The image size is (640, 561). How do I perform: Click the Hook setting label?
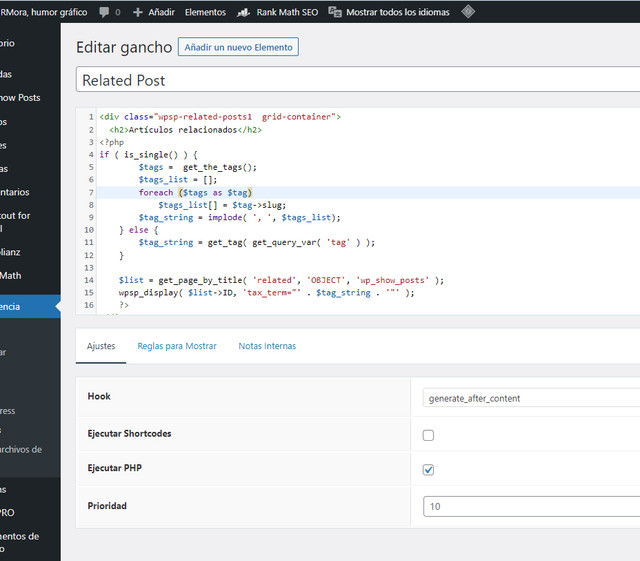coord(99,396)
